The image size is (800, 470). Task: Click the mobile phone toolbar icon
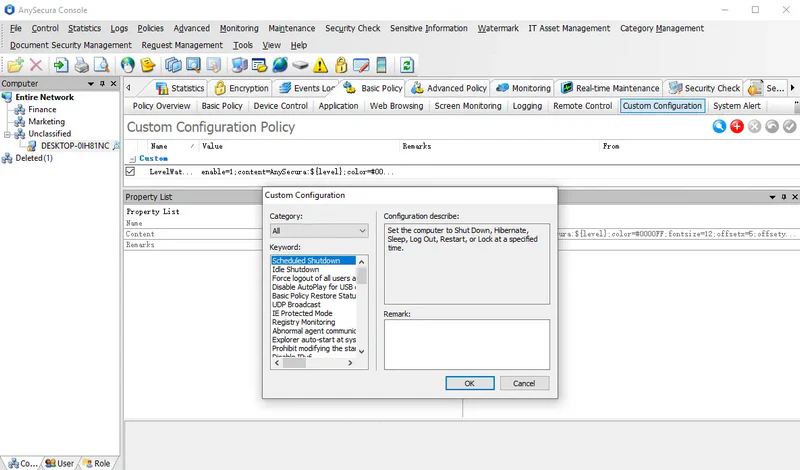click(381, 65)
